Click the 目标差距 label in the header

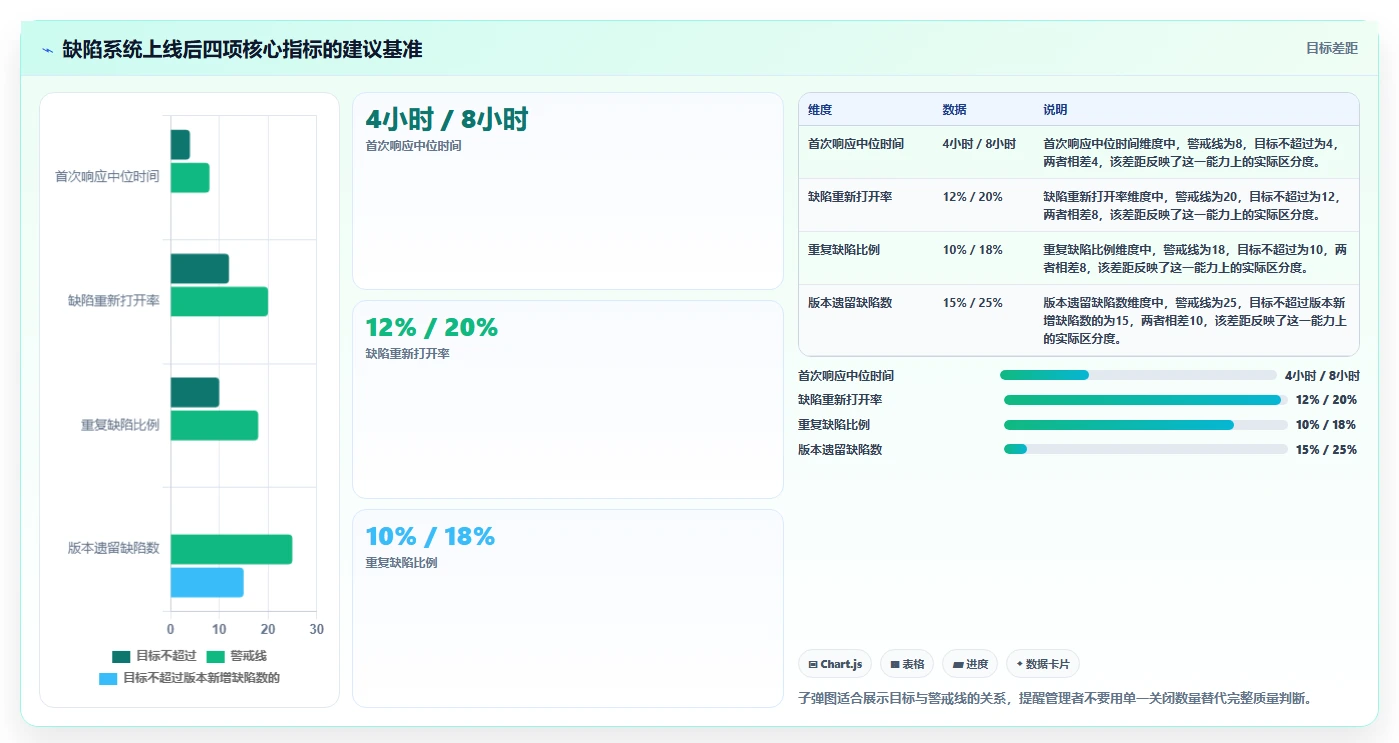[1331, 48]
